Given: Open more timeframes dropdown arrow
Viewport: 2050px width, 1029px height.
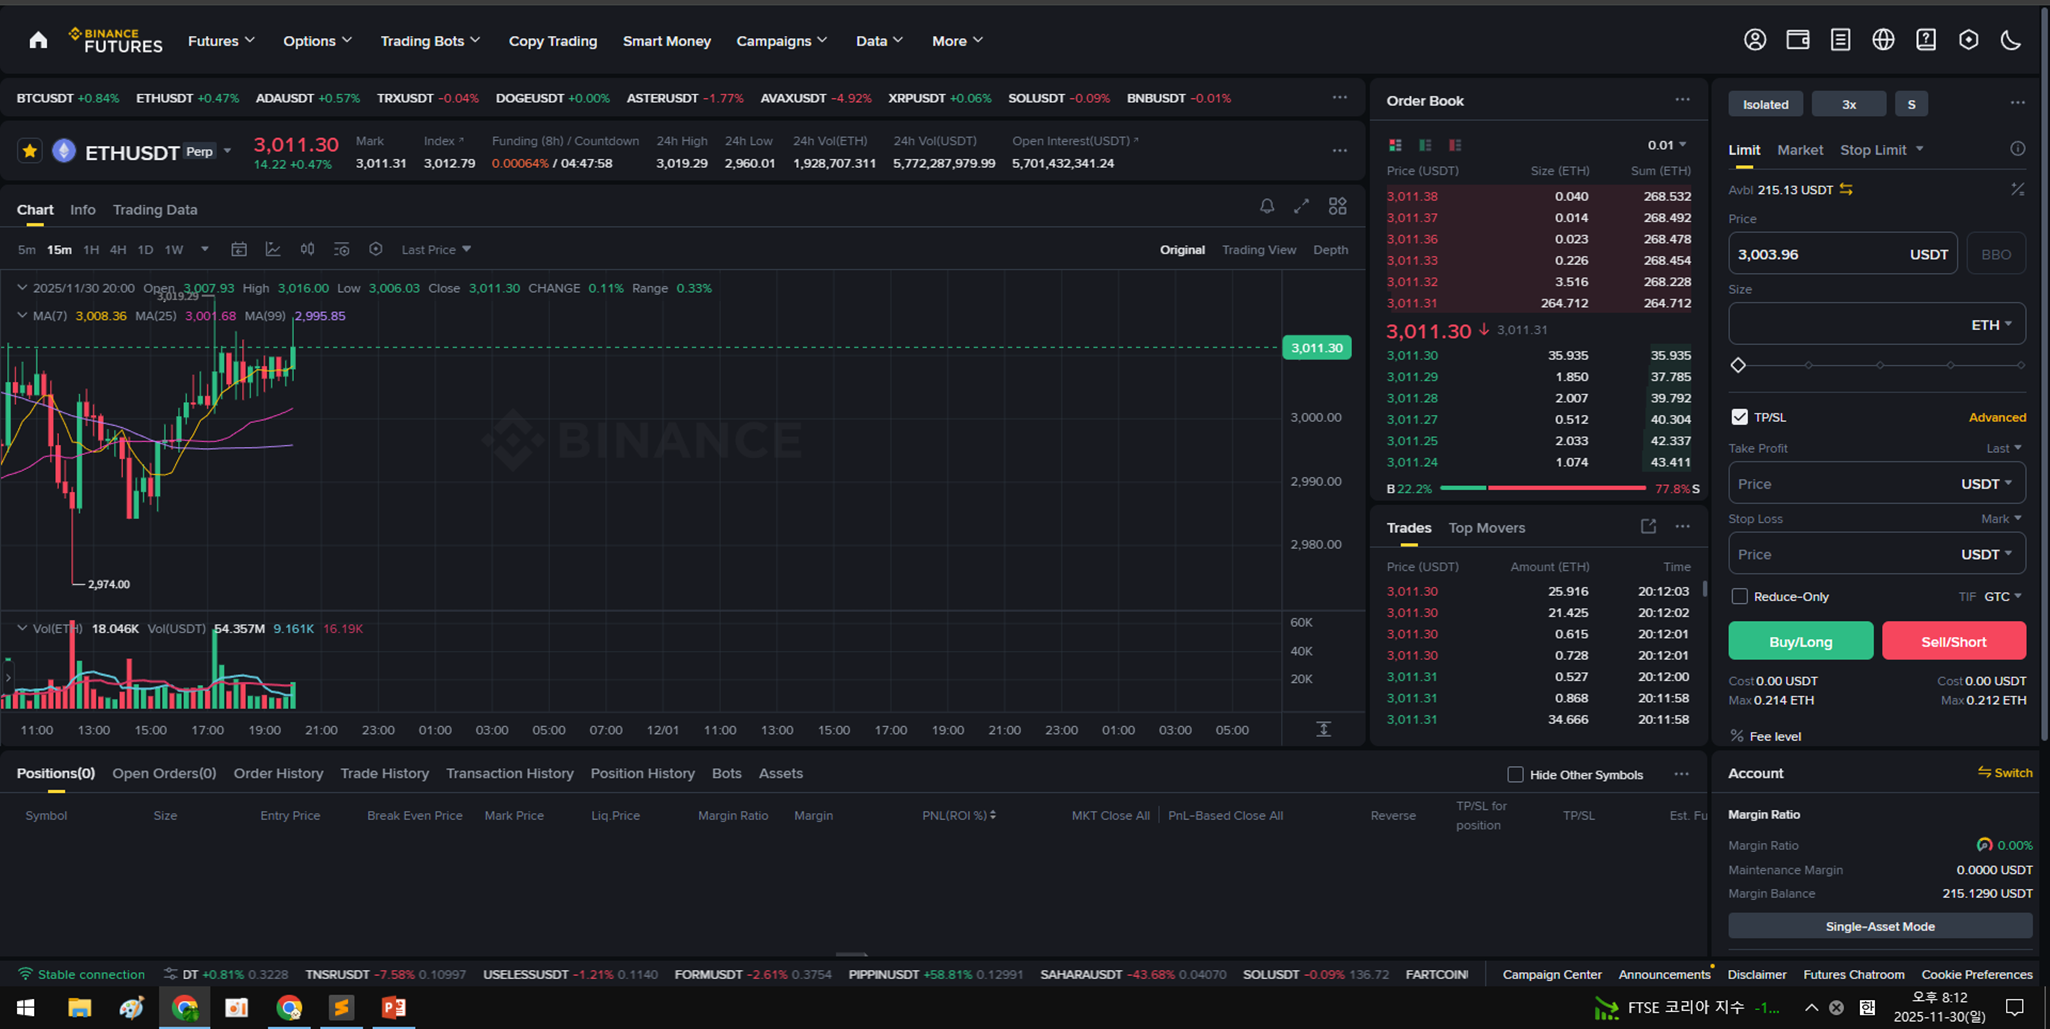Looking at the screenshot, I should coord(205,249).
